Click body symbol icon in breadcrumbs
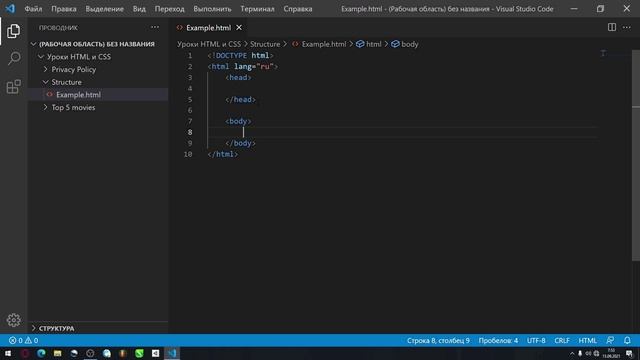The height and width of the screenshot is (360, 640). point(395,44)
